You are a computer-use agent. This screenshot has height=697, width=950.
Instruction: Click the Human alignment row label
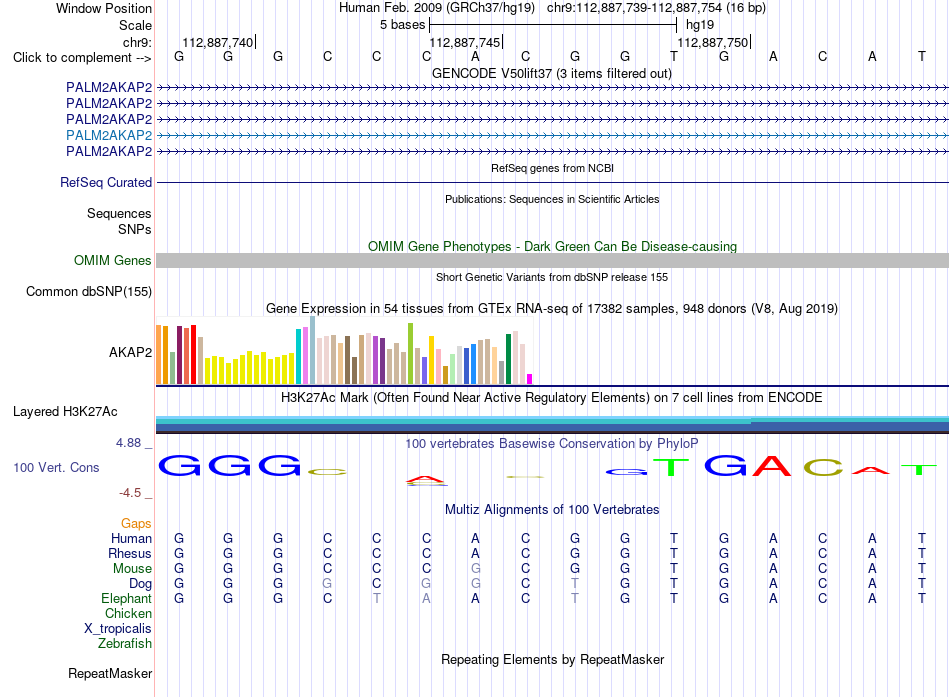tap(131, 538)
